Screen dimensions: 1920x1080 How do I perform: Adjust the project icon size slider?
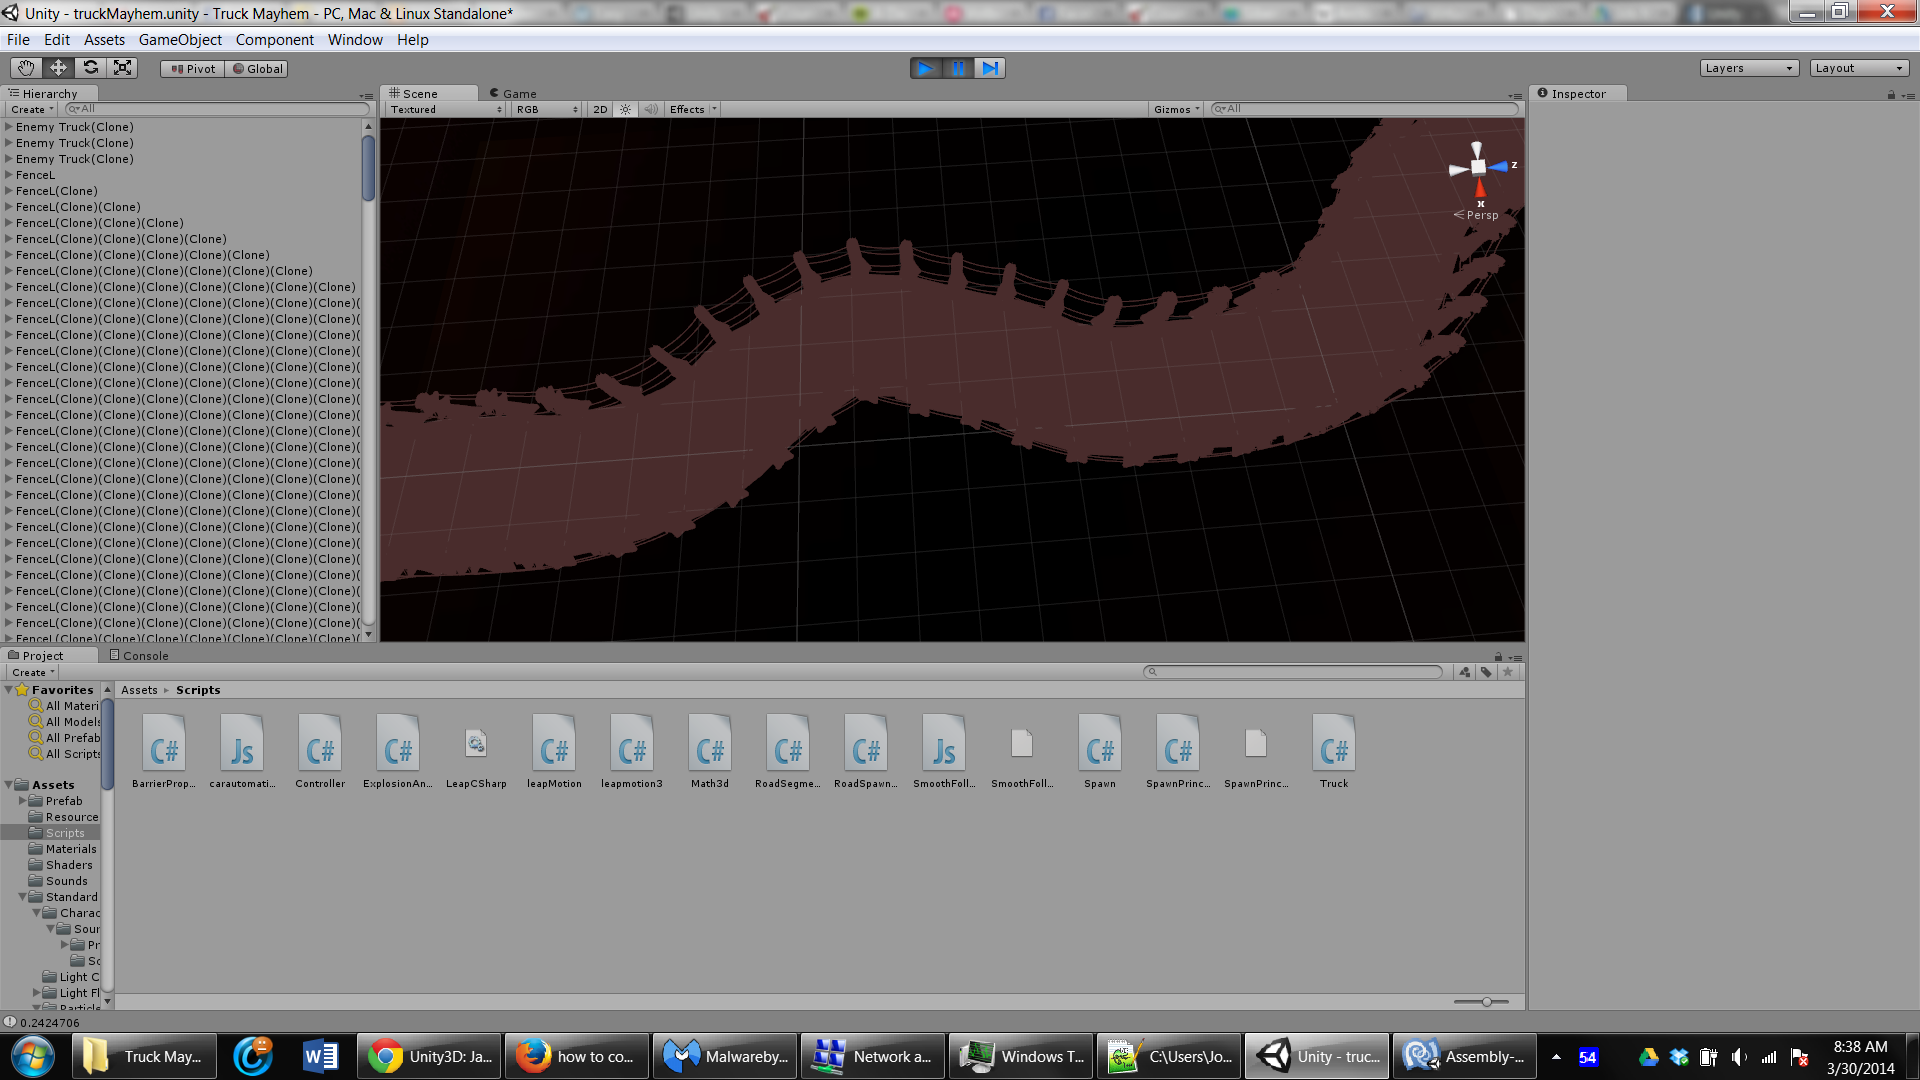coord(1486,1001)
